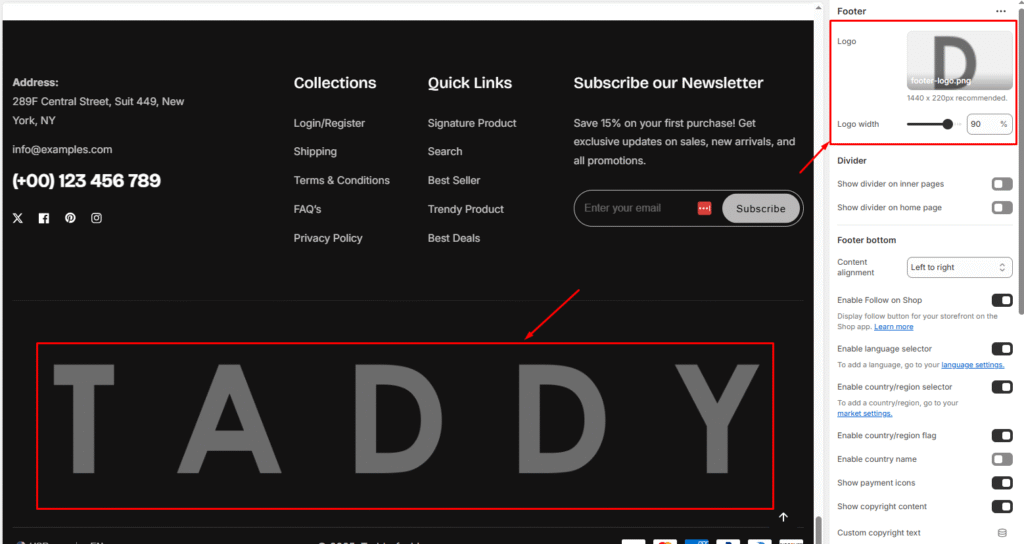The image size is (1024, 544).
Task: Open the X (Twitter) social icon
Action: (x=18, y=218)
